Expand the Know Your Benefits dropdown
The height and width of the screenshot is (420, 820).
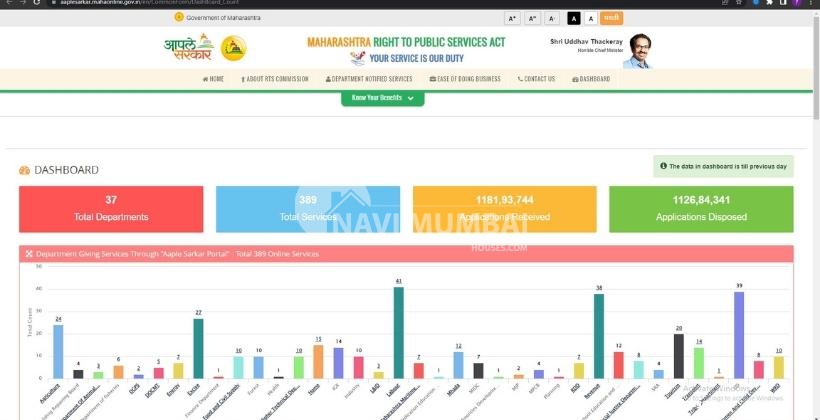click(382, 98)
